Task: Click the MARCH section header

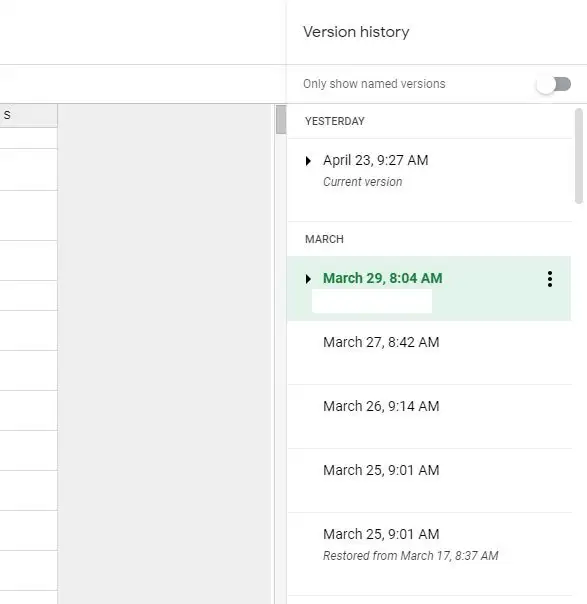Action: click(x=324, y=239)
